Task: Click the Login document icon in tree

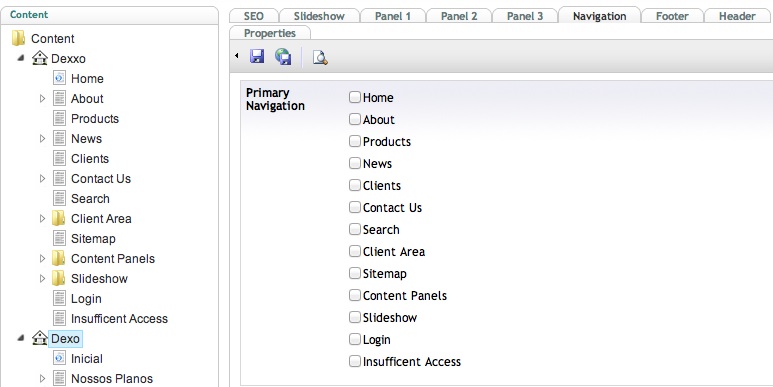Action: [60, 298]
